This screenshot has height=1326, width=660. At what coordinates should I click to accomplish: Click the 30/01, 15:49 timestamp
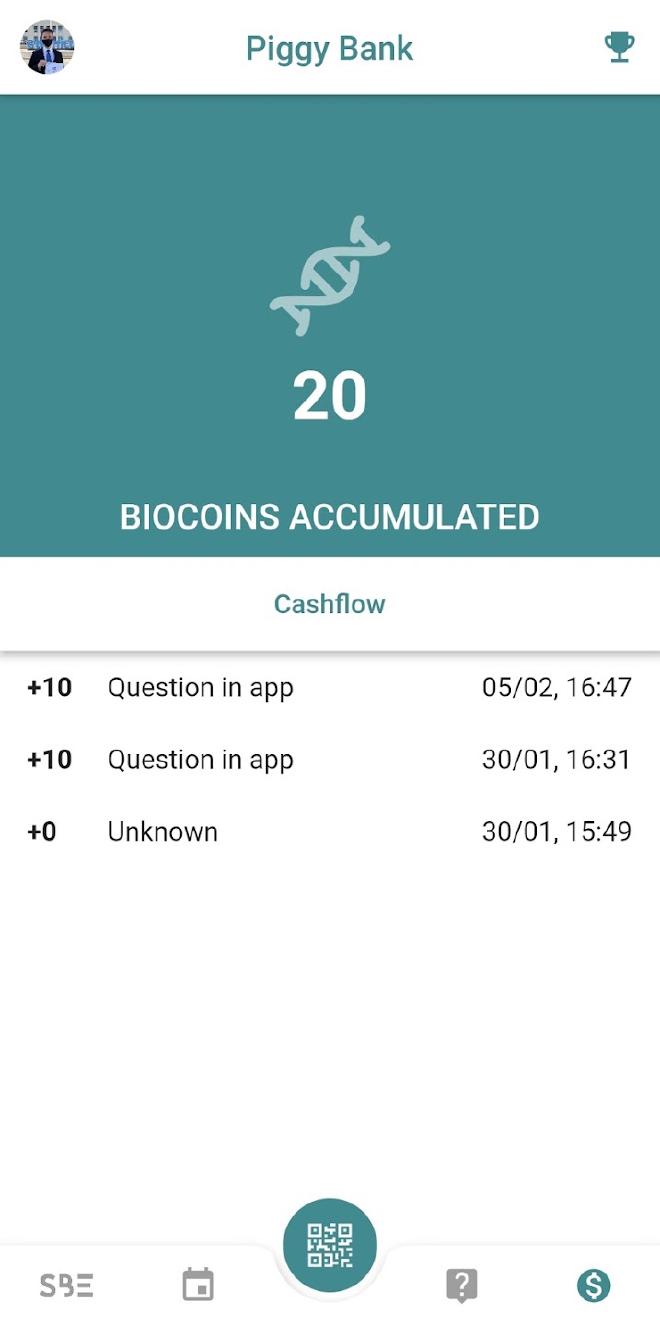[556, 831]
